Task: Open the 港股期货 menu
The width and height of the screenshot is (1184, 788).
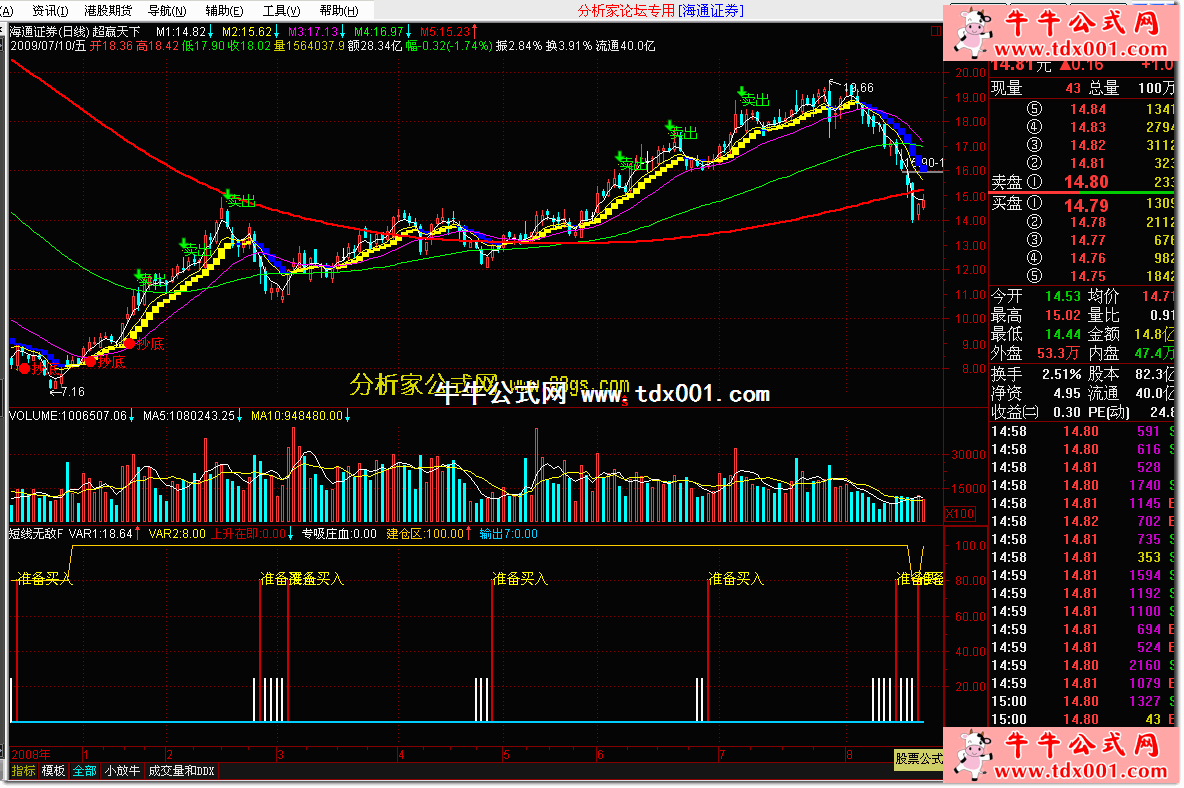Action: point(108,11)
